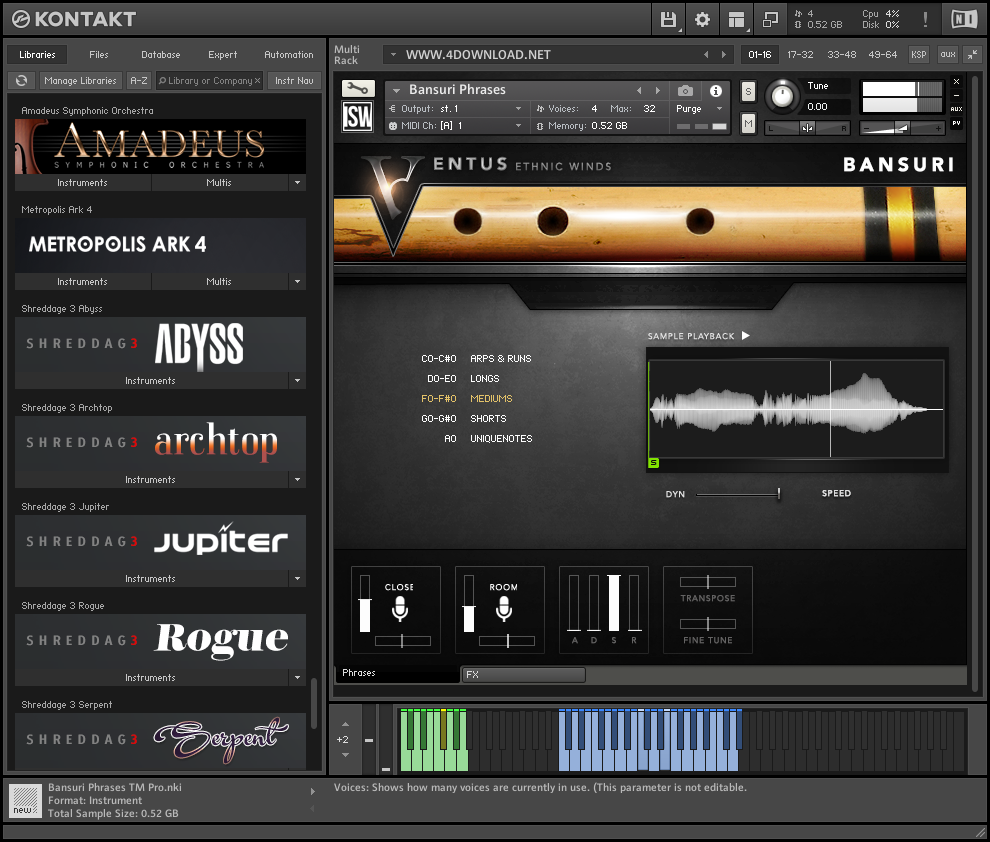990x842 pixels.
Task: Go to previous multi rack preset arrow
Action: tap(706, 55)
